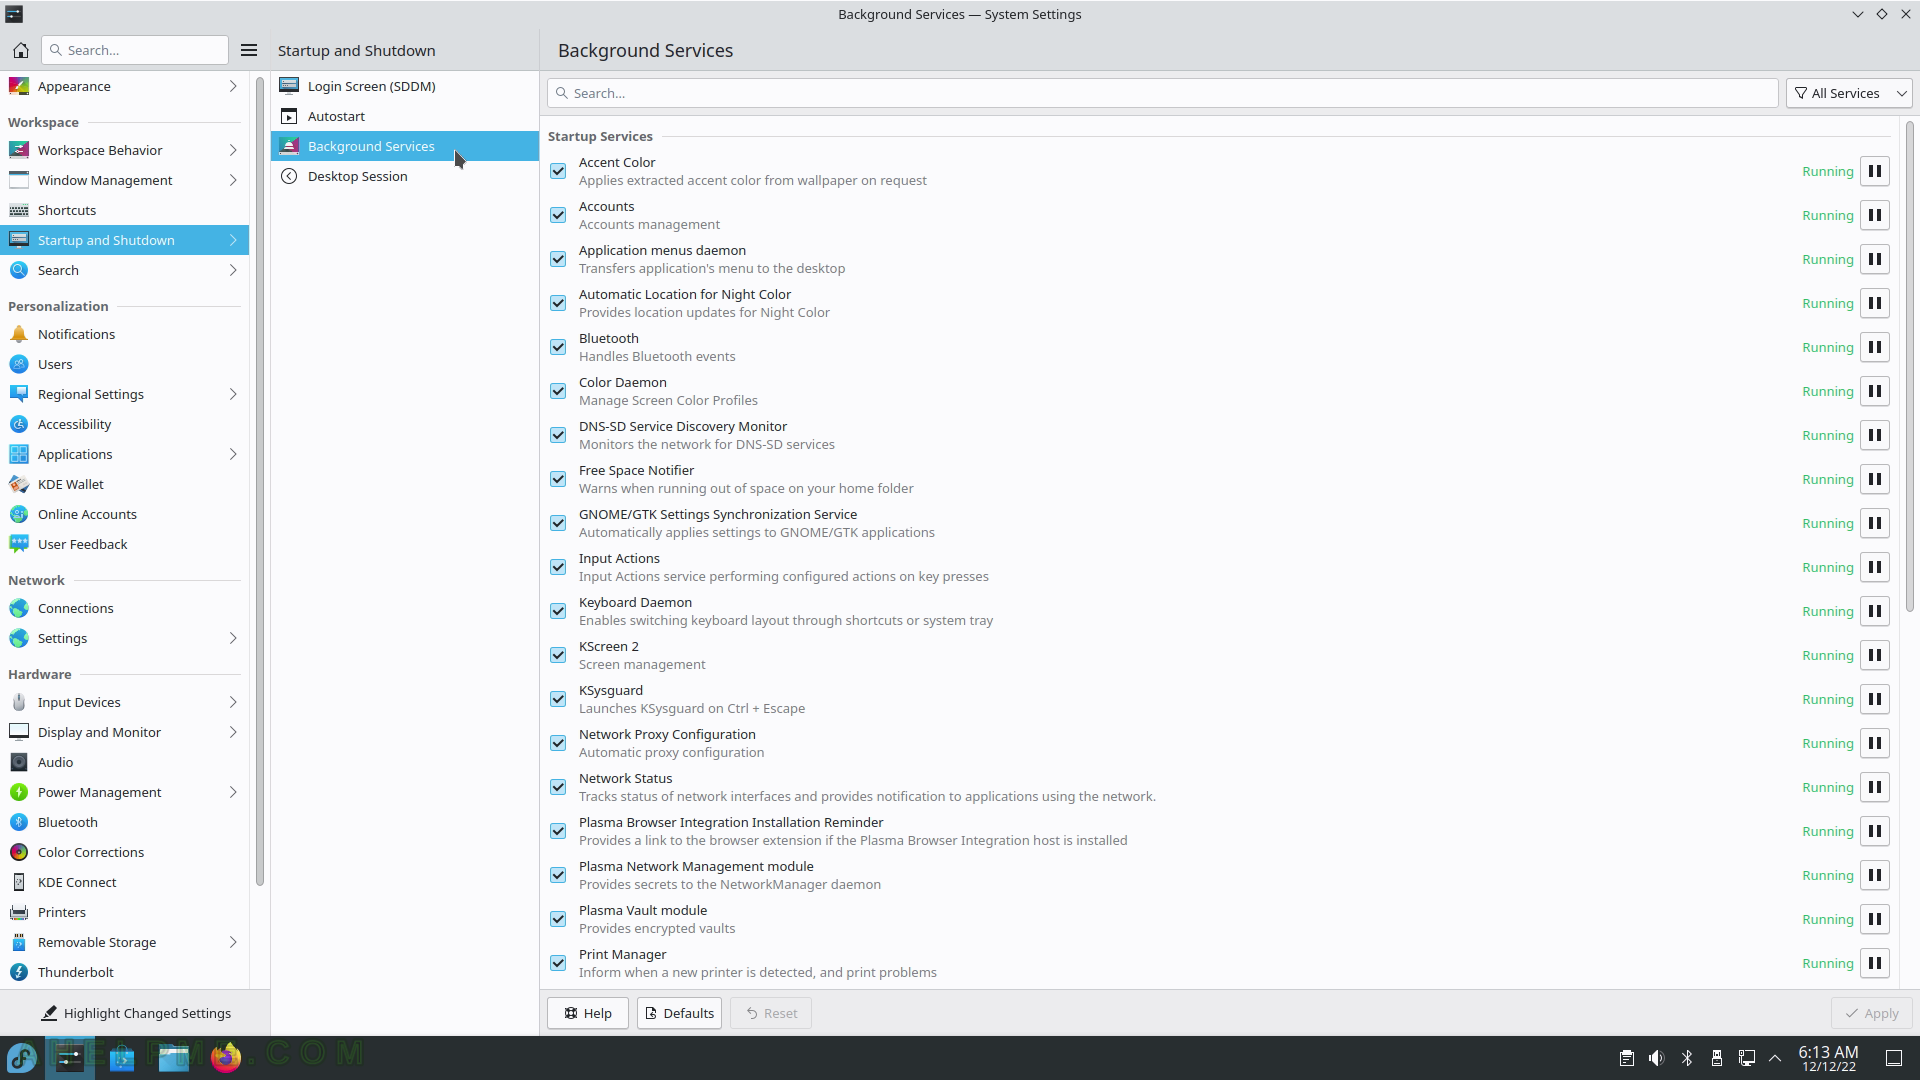1920x1080 pixels.
Task: Uncheck the Input Actions service
Action: tap(558, 567)
